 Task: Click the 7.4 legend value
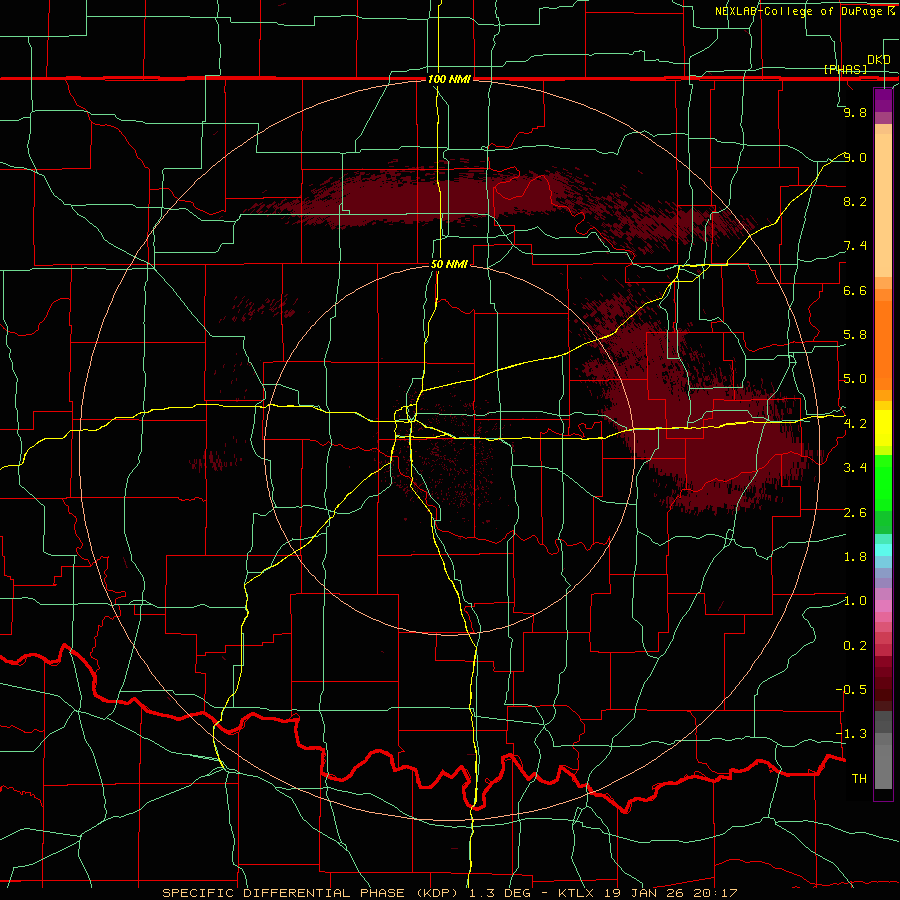855,246
